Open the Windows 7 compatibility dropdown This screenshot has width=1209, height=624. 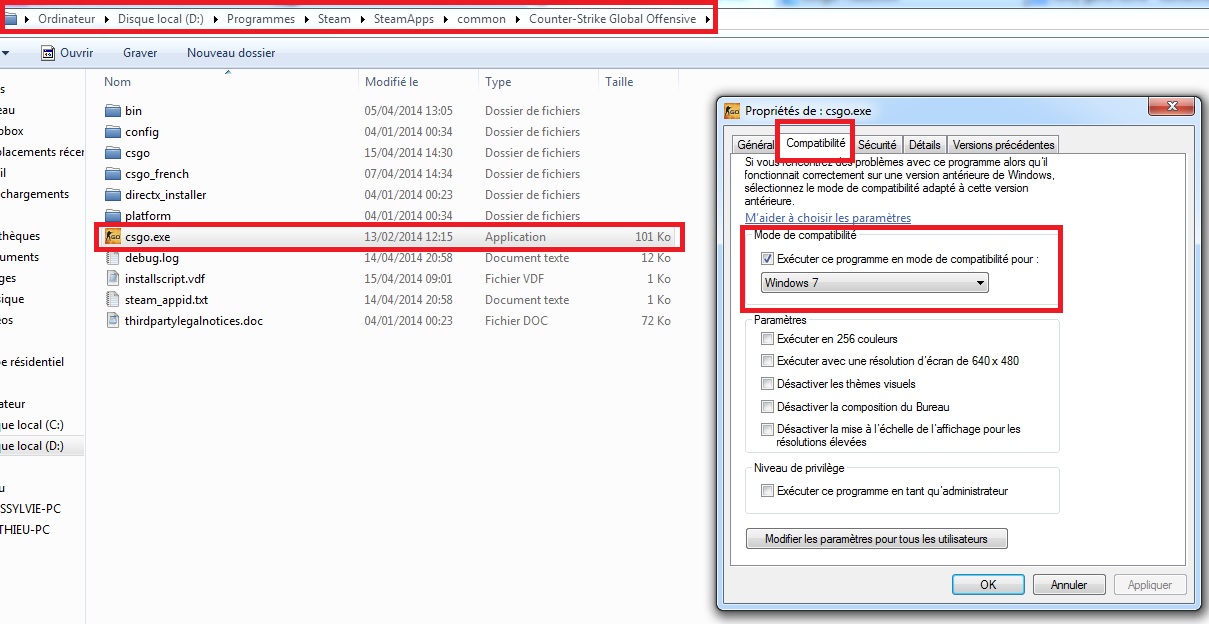click(874, 283)
